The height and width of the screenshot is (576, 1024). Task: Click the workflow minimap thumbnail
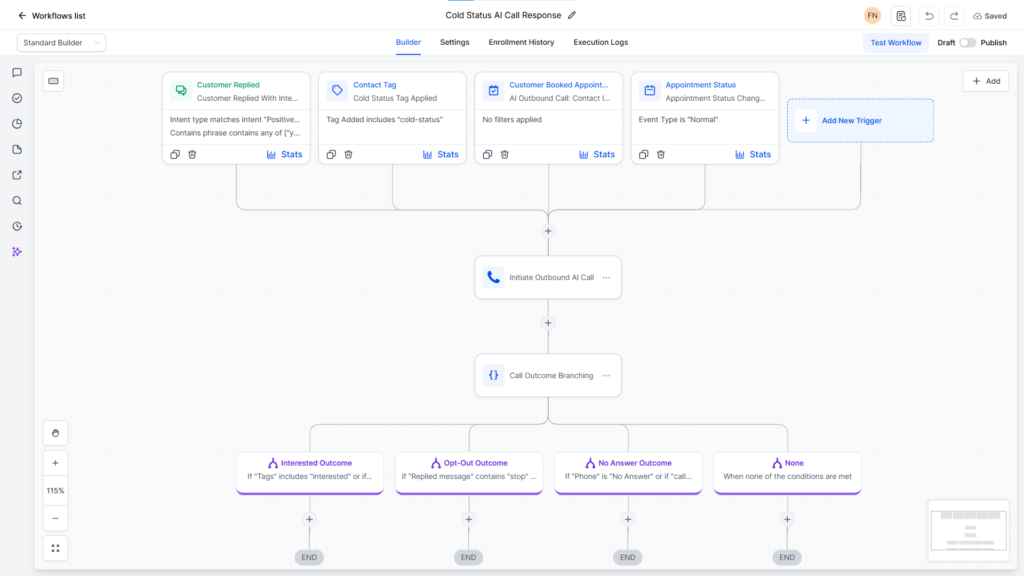click(968, 530)
